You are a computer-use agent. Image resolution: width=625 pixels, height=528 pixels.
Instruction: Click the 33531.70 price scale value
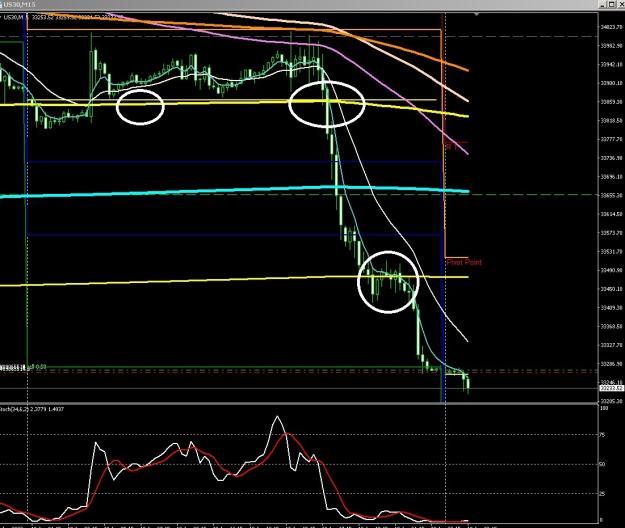point(611,251)
